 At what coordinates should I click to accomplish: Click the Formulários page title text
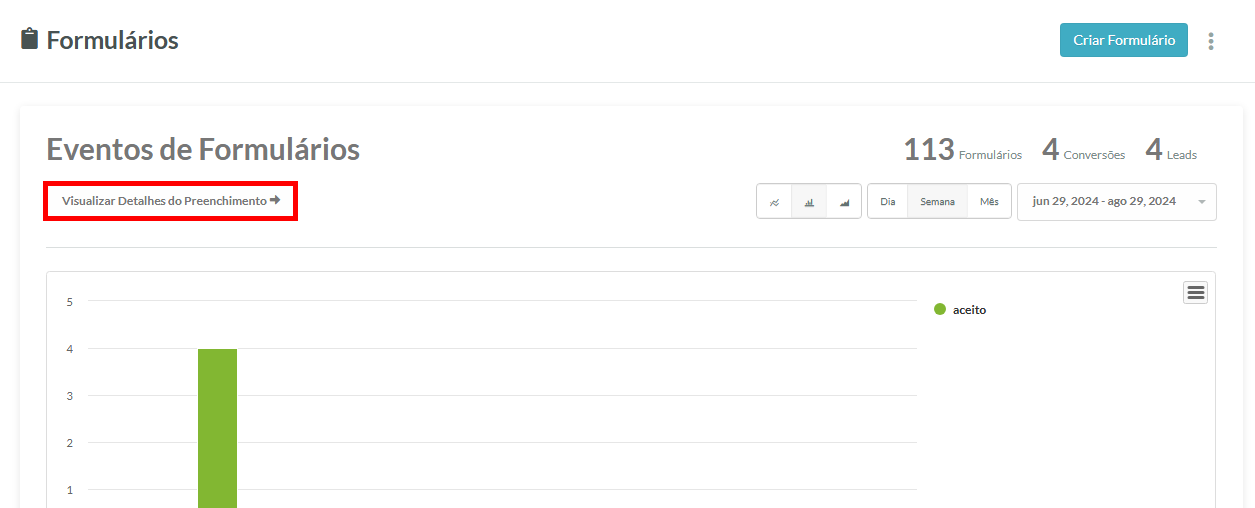coord(112,41)
